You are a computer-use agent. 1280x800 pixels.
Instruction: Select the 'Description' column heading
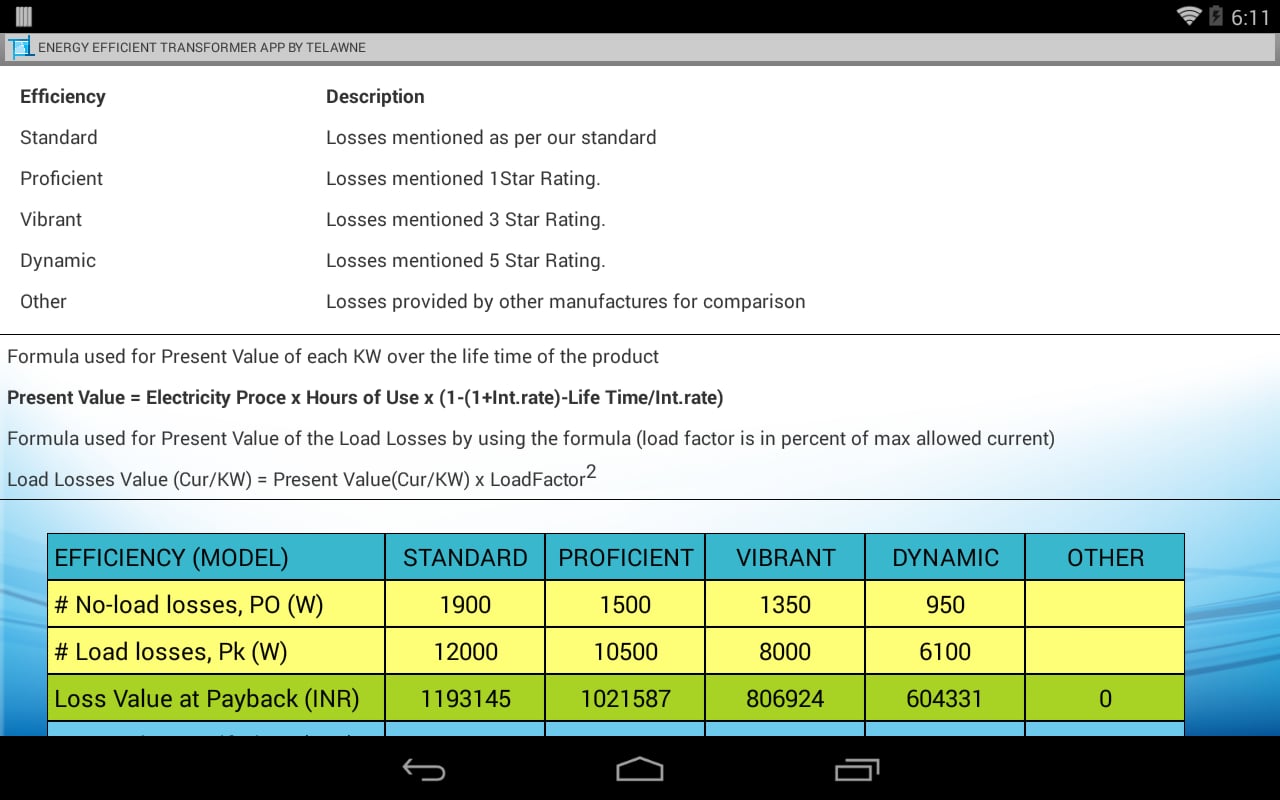click(x=375, y=96)
